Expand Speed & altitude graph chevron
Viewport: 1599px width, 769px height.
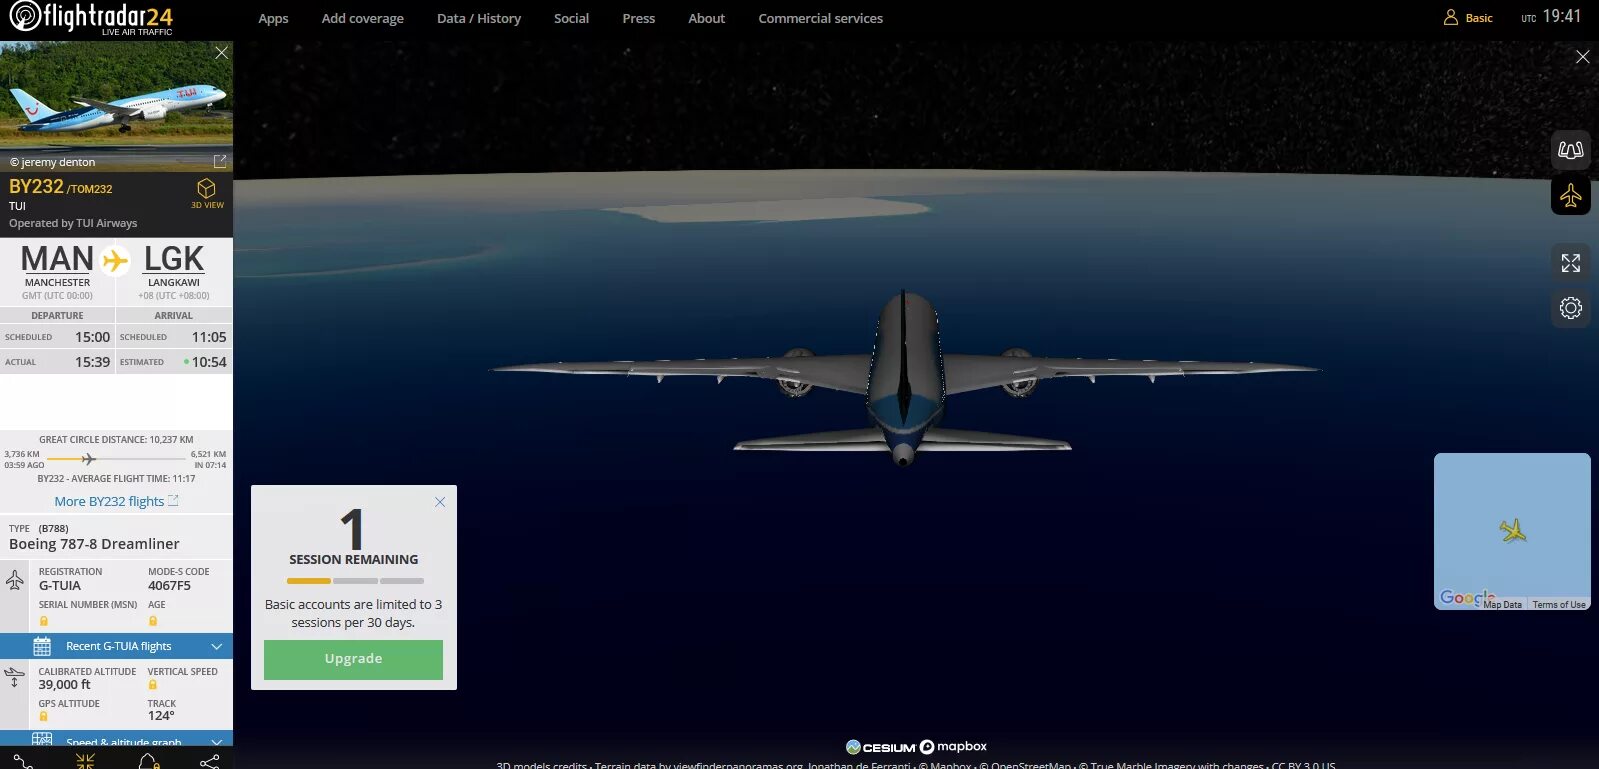coord(217,742)
